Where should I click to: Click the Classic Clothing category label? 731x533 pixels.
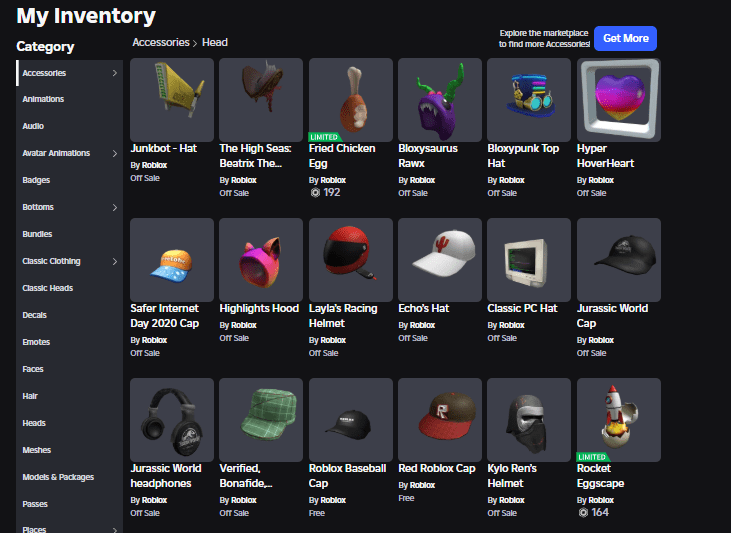51,262
